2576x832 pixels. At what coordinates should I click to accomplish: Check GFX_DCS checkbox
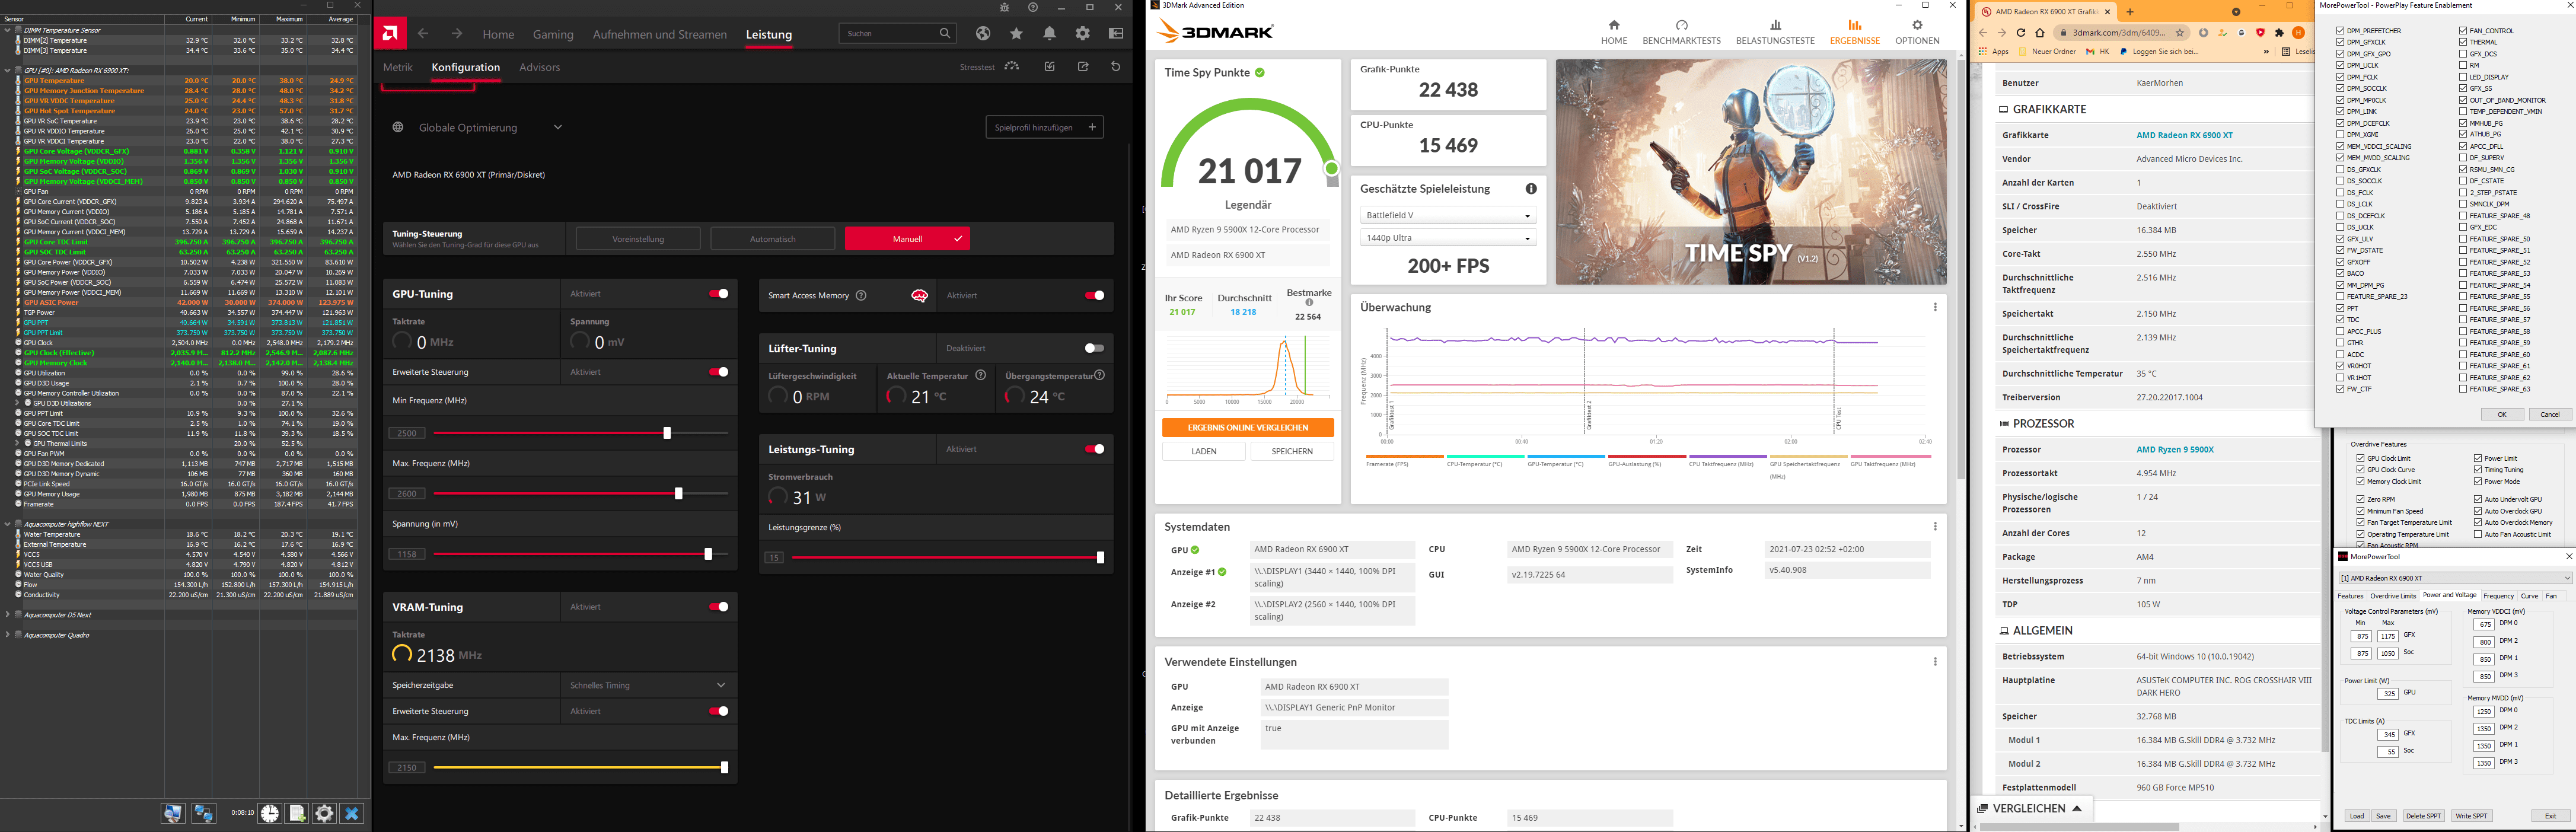pyautogui.click(x=2463, y=54)
